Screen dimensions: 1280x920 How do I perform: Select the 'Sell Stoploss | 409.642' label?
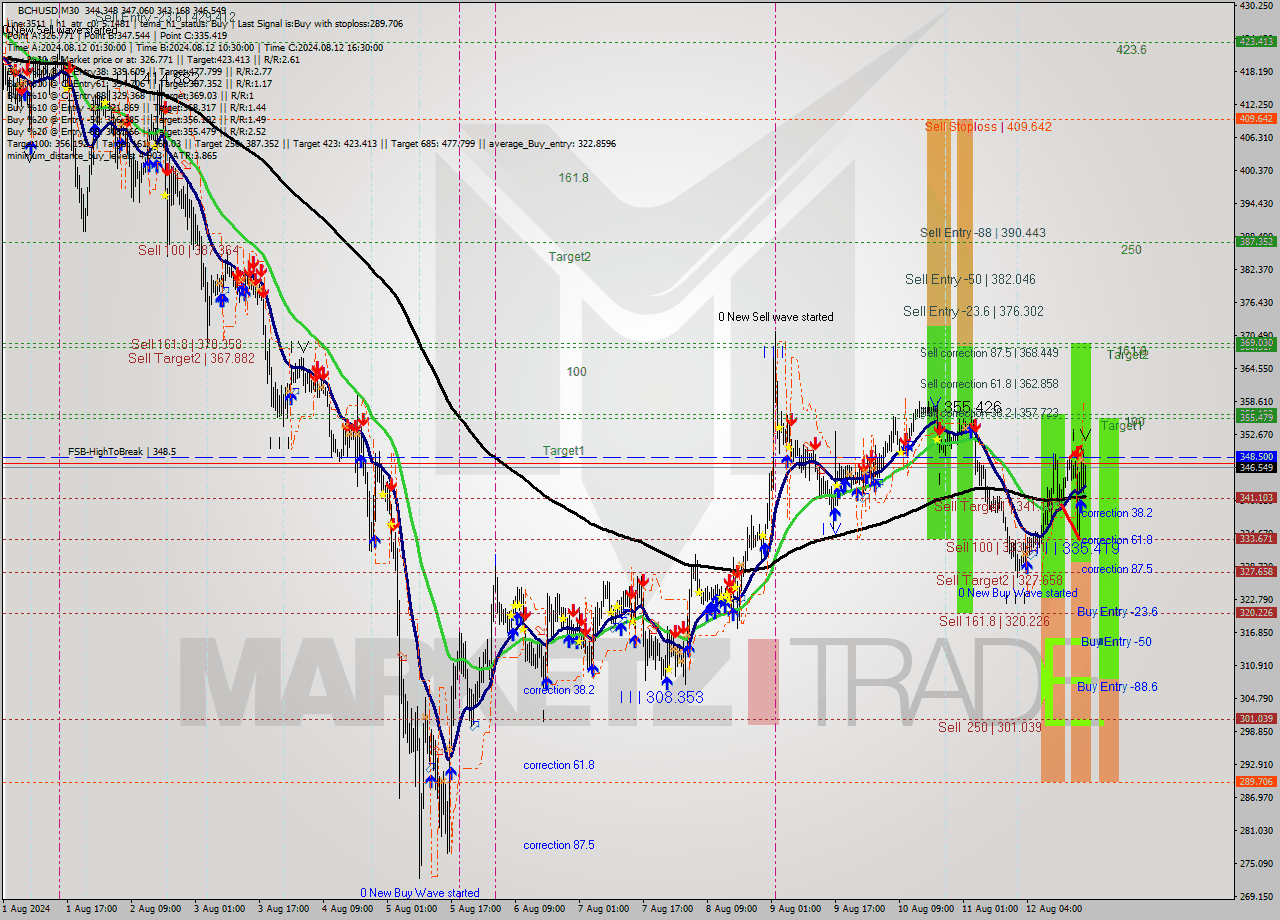click(988, 127)
